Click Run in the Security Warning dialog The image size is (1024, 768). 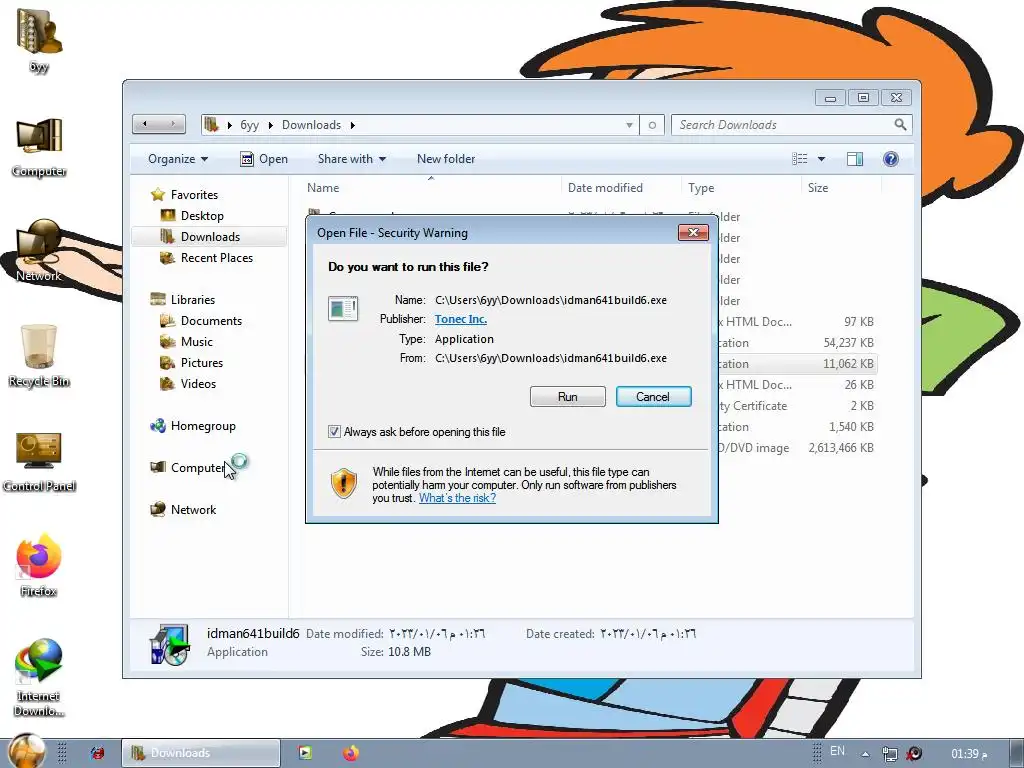[568, 396]
